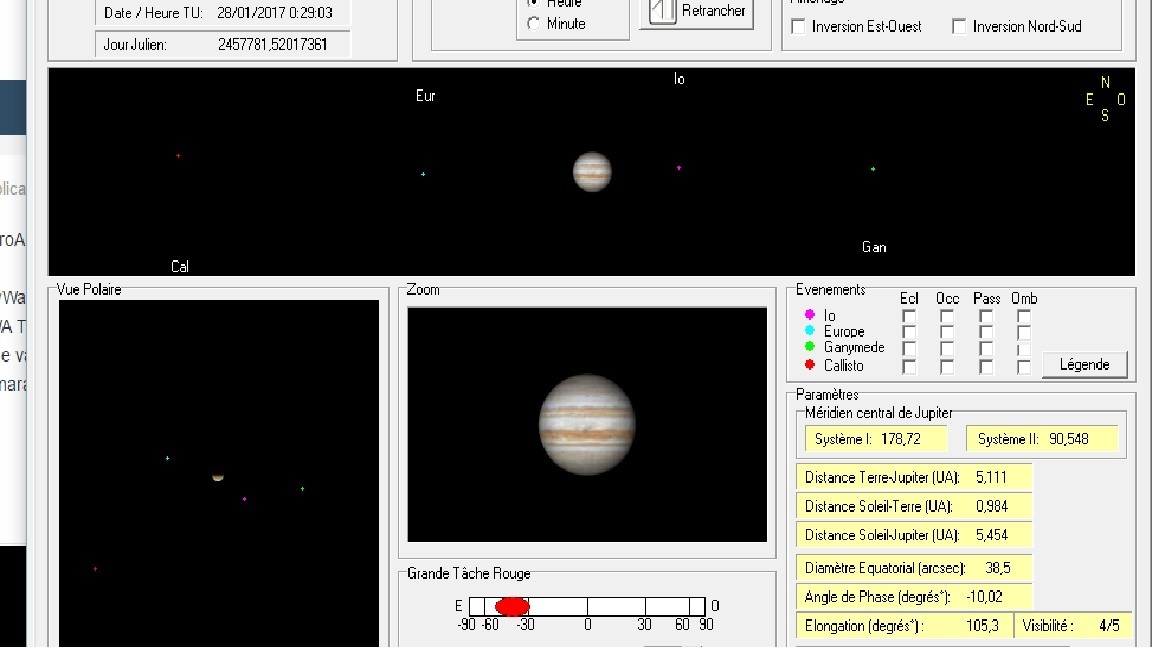Tick the Callisto Omb event checkbox
Viewport: 1152px width, 648px height.
coord(1023,367)
